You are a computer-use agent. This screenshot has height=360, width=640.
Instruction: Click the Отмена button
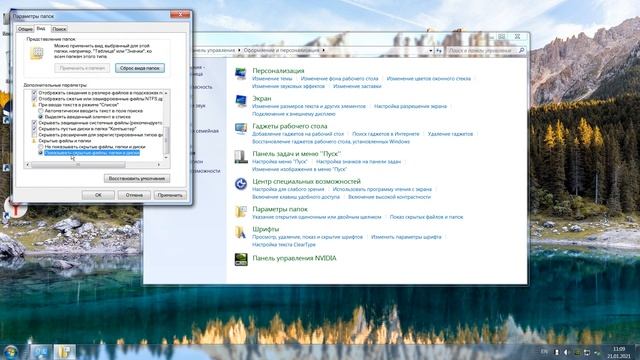pos(134,195)
